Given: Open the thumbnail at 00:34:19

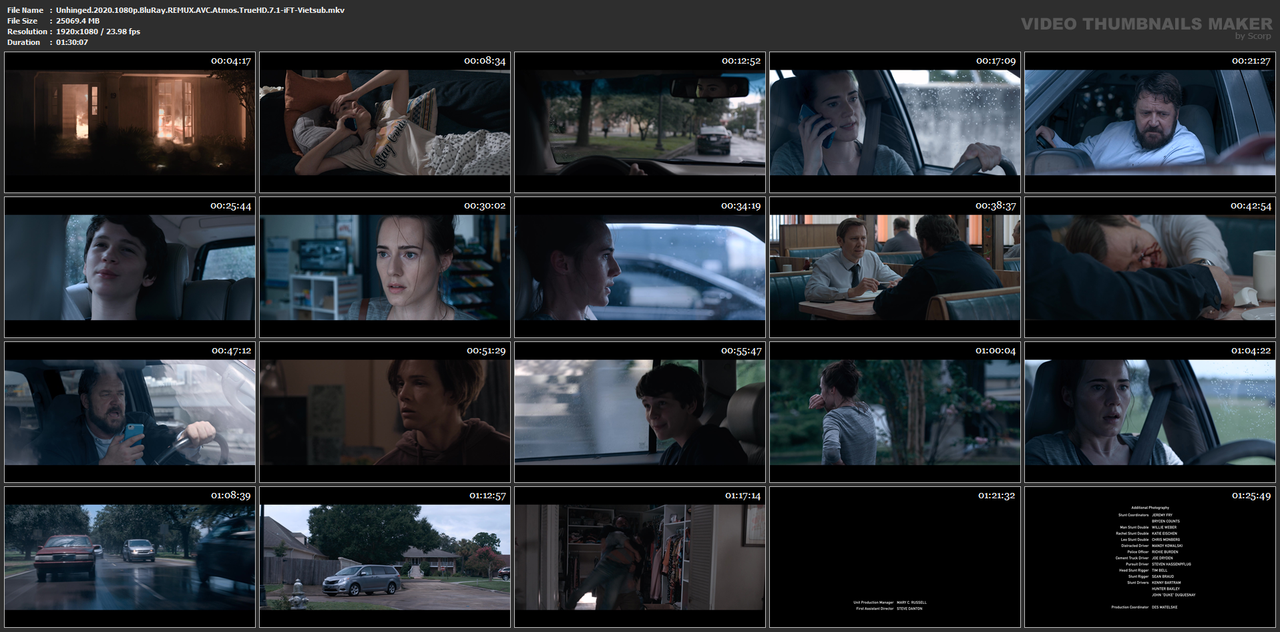Looking at the screenshot, I should 640,267.
